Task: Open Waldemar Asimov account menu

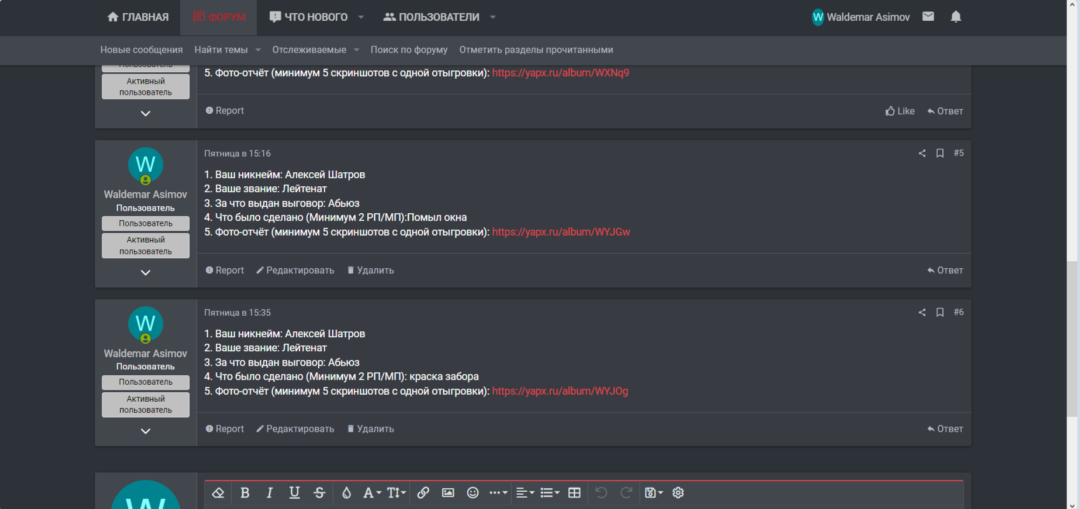Action: (x=861, y=17)
